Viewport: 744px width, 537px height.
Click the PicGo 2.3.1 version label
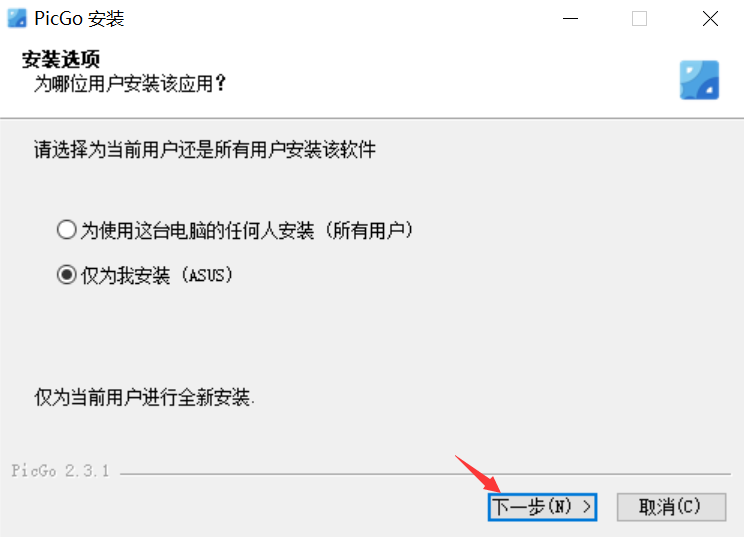coord(61,471)
